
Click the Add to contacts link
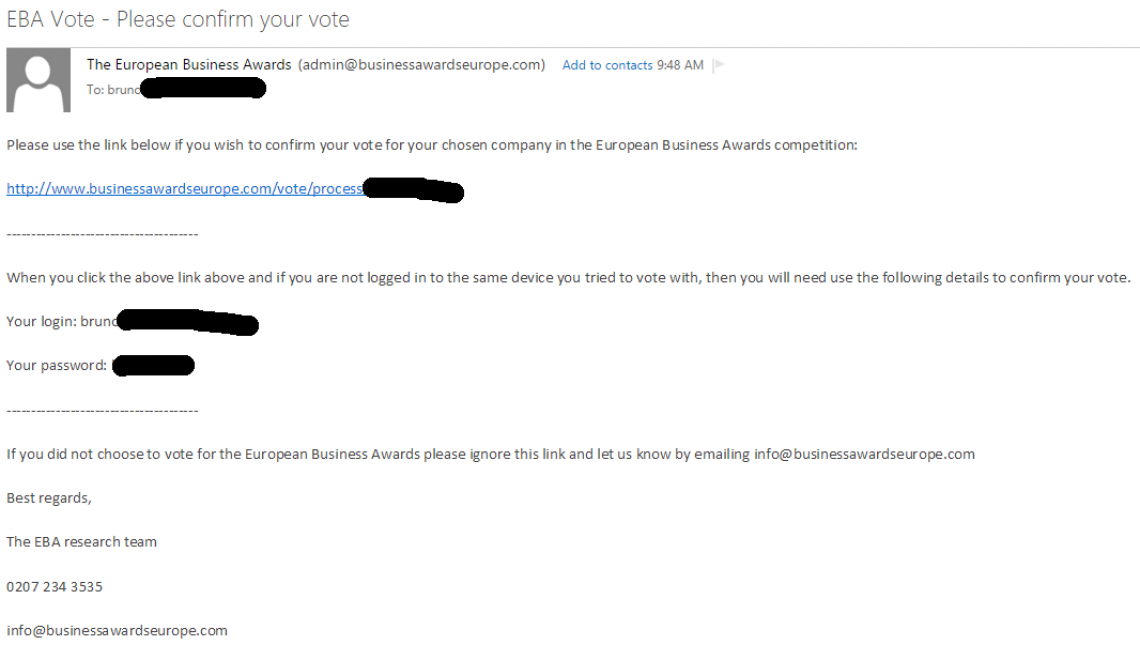pos(607,65)
